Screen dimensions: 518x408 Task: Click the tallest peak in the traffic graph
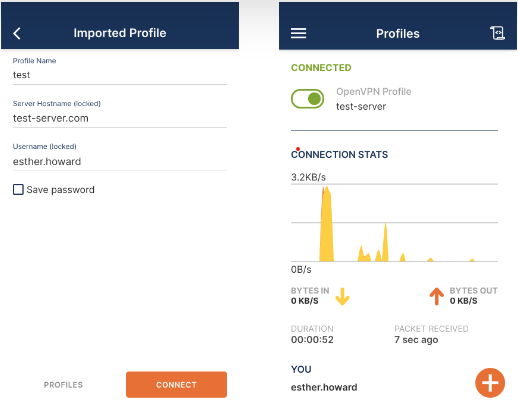pyautogui.click(x=327, y=223)
